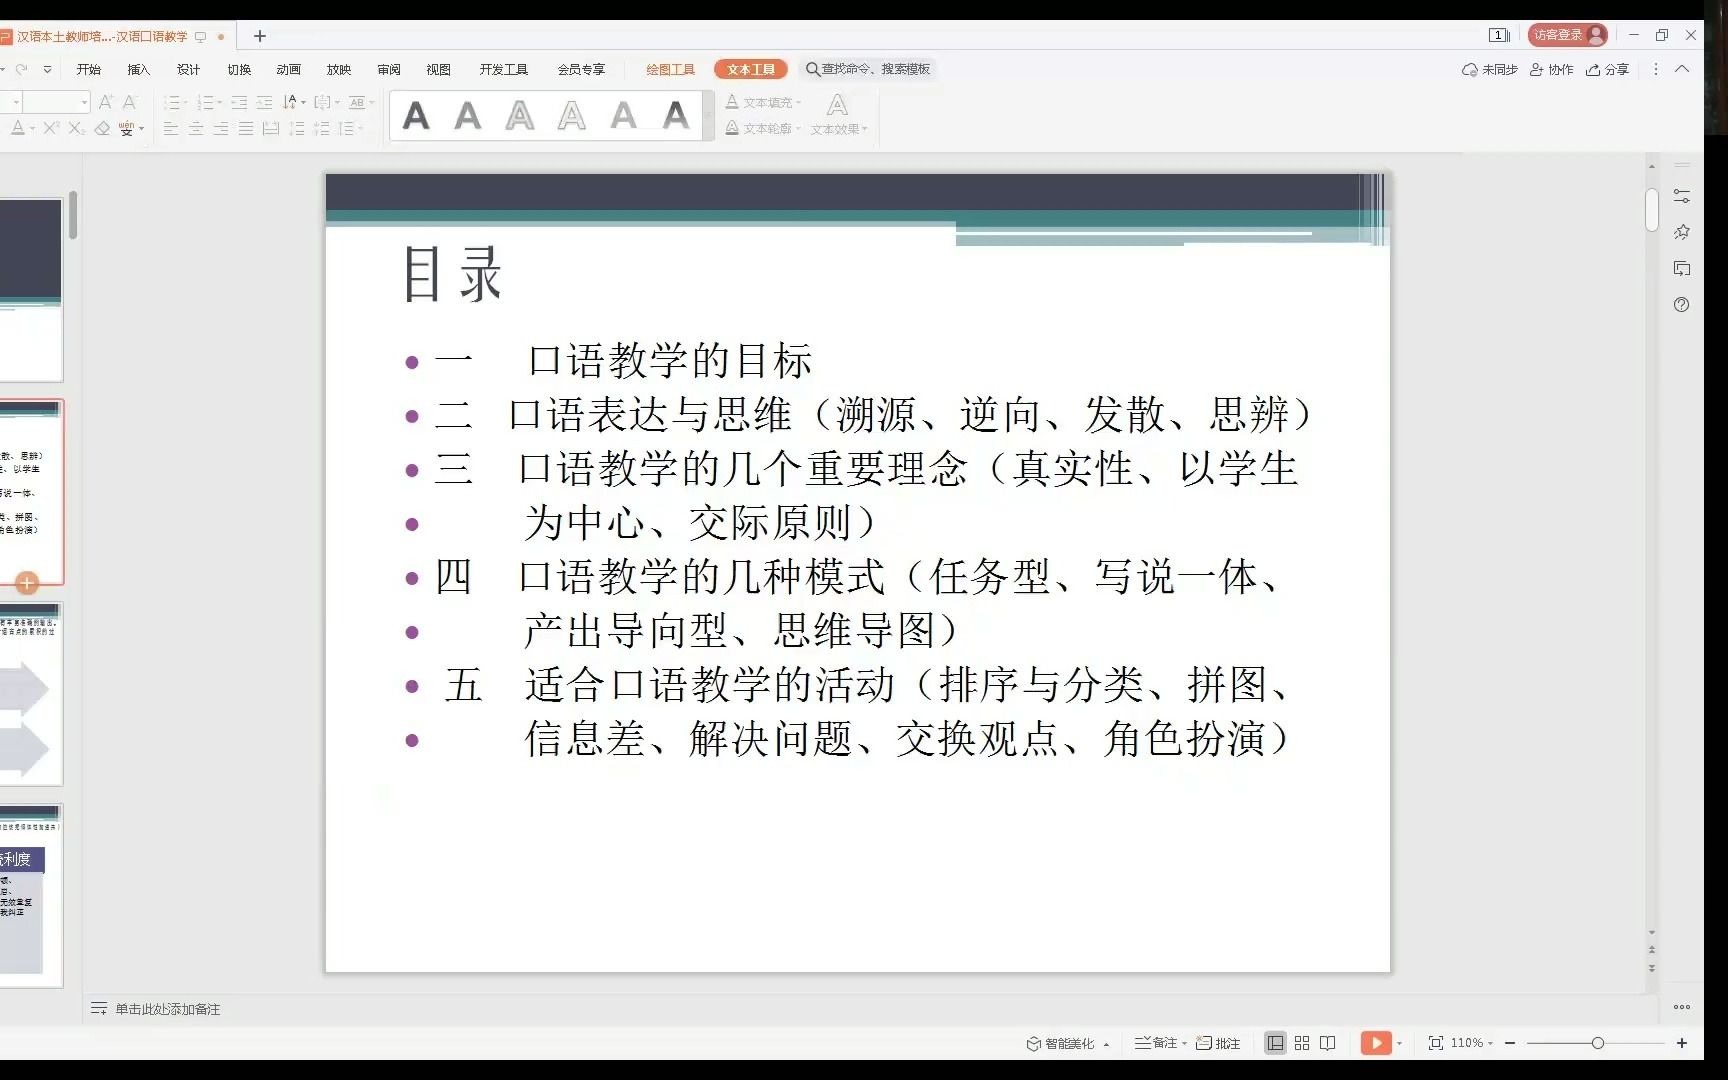Align text left
This screenshot has width=1728, height=1080.
pyautogui.click(x=171, y=128)
